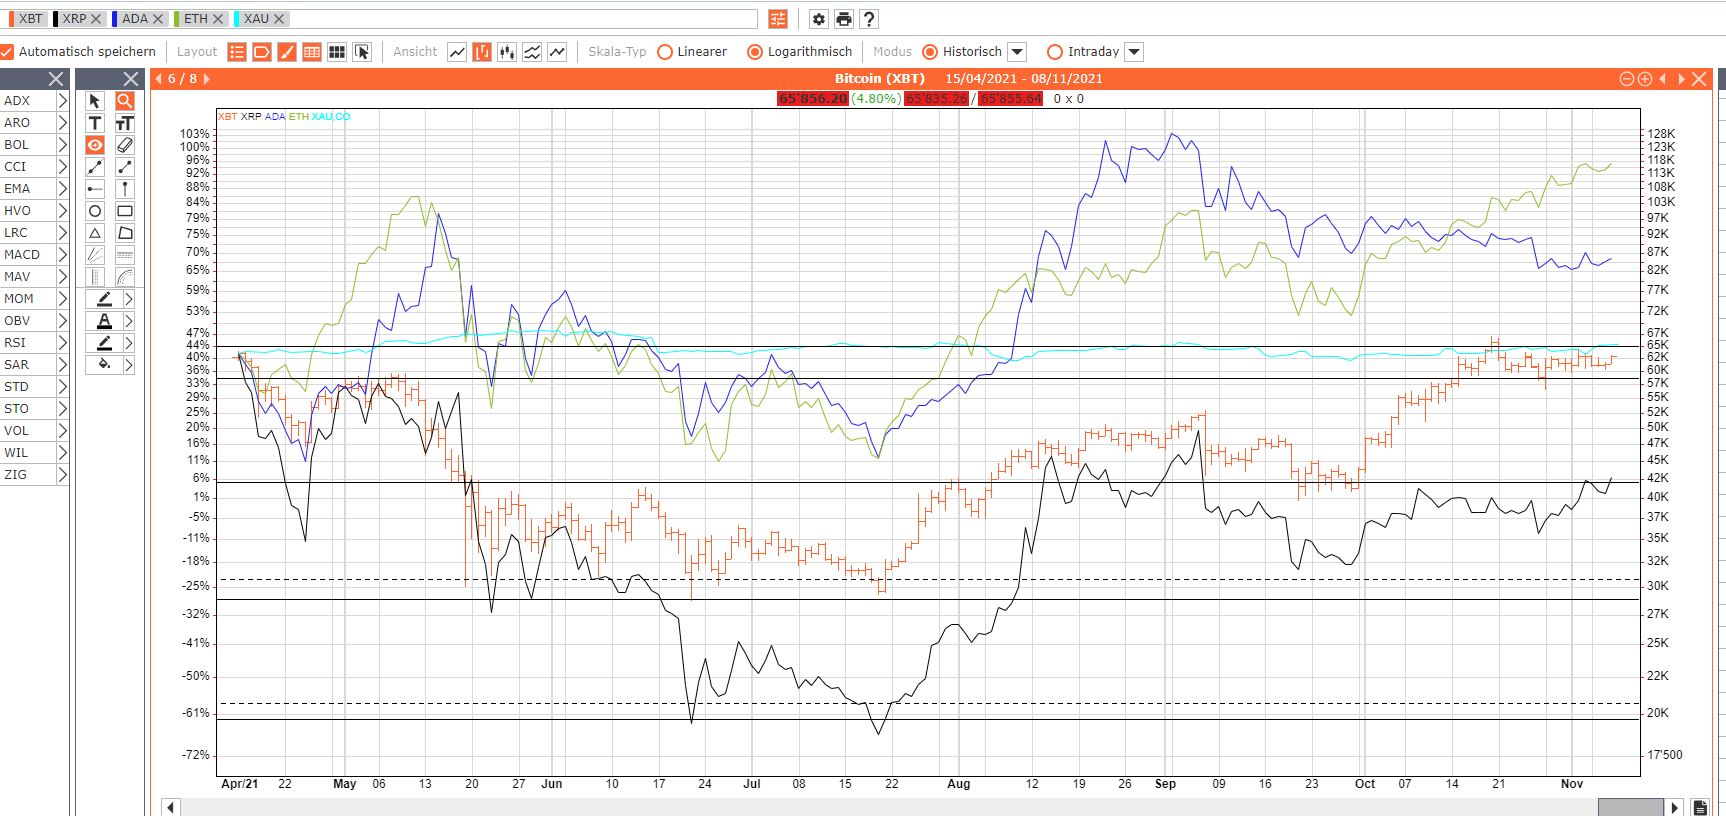Select the rectangle drawing tool
This screenshot has height=816, width=1726.
125,211
